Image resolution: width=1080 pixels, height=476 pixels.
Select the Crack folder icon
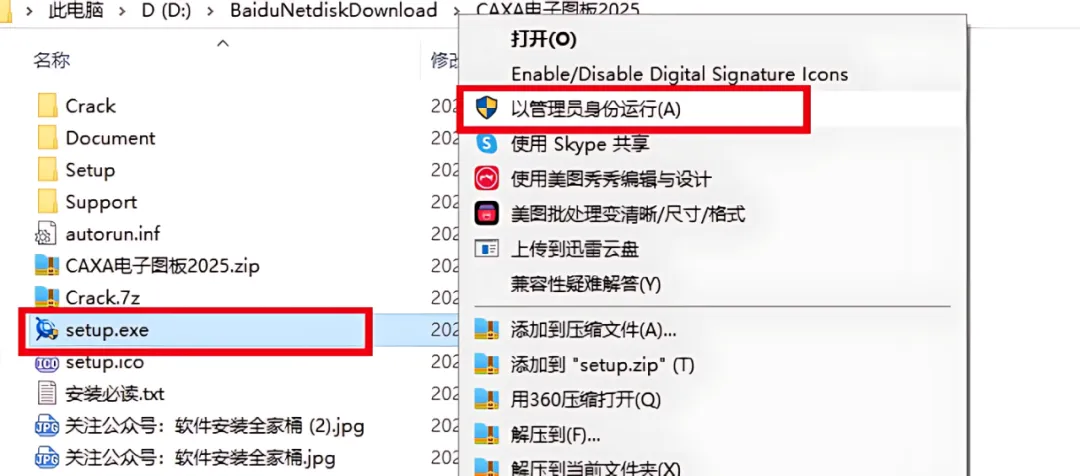47,106
